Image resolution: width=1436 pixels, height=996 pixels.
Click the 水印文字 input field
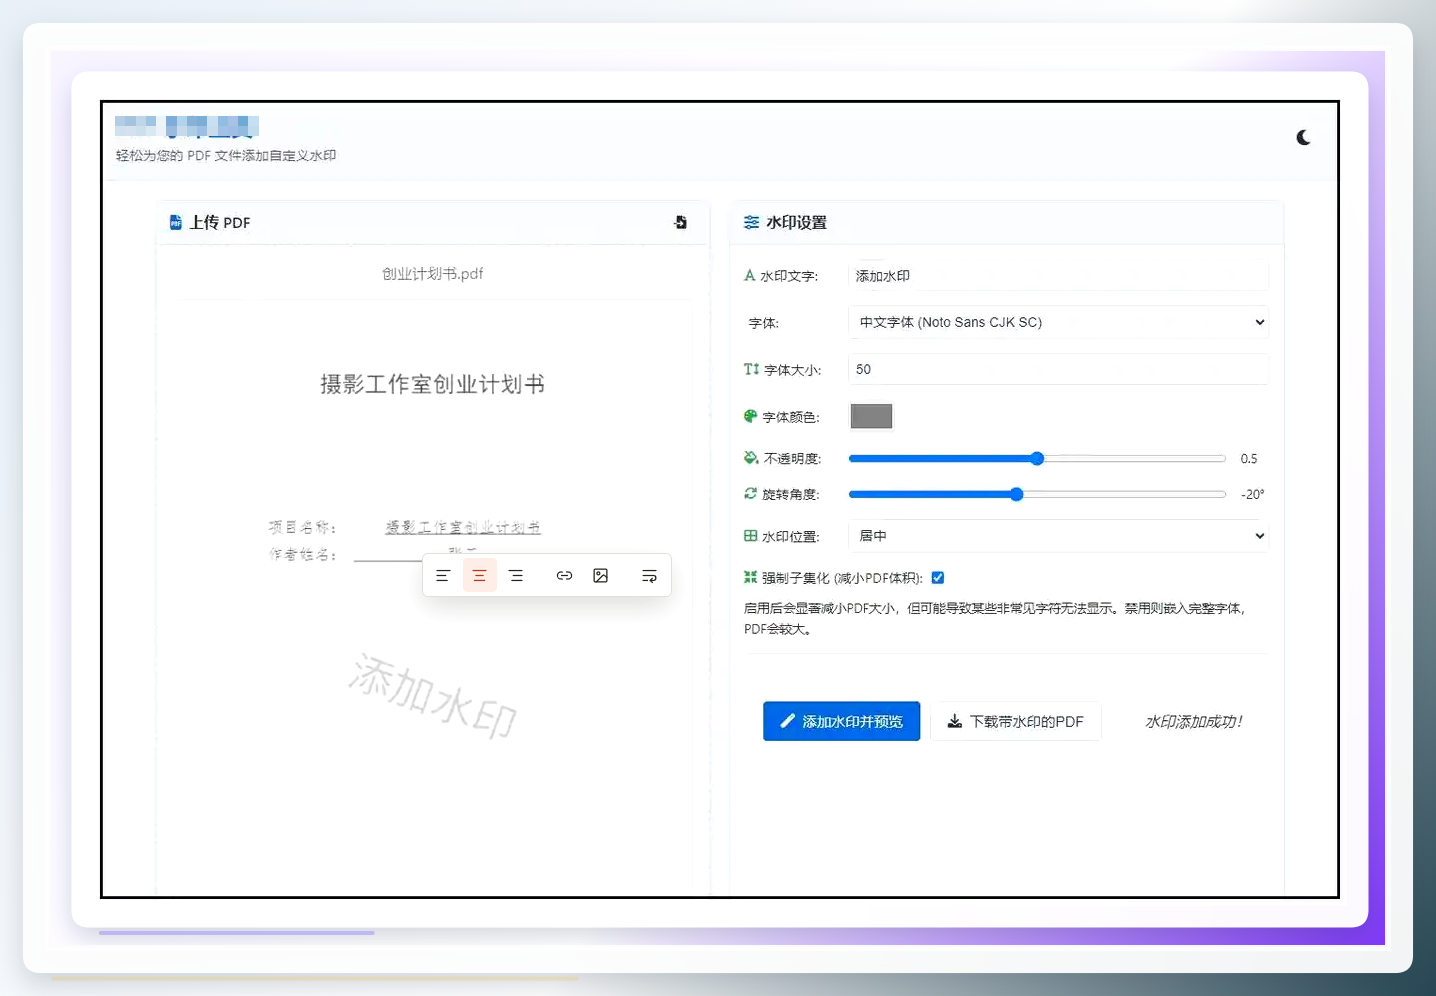(1058, 276)
